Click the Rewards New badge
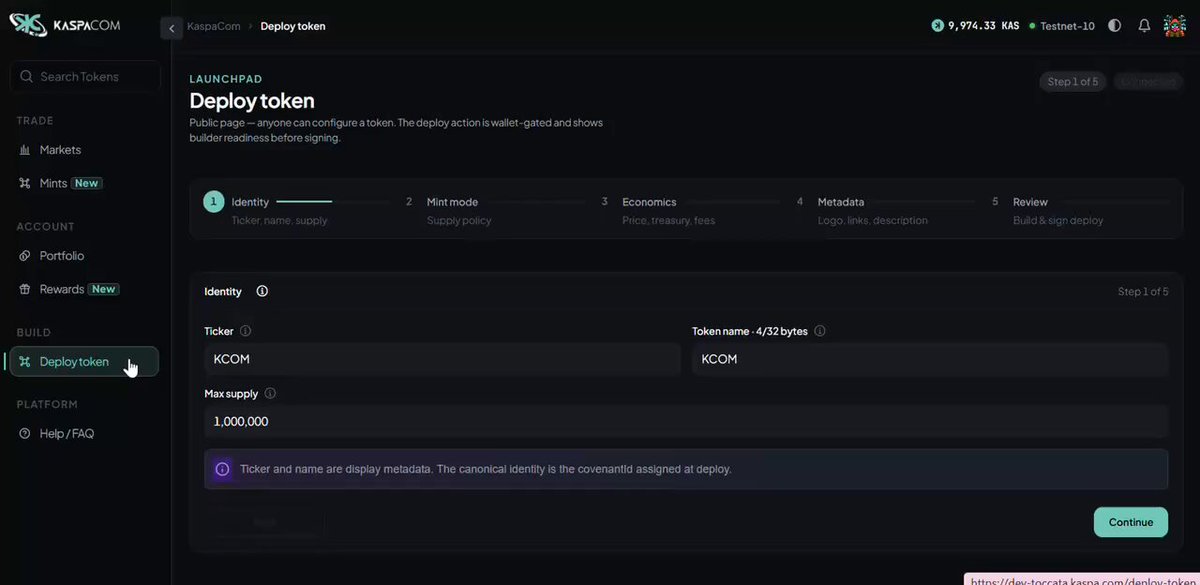The width and height of the screenshot is (1200, 585). [x=104, y=289]
